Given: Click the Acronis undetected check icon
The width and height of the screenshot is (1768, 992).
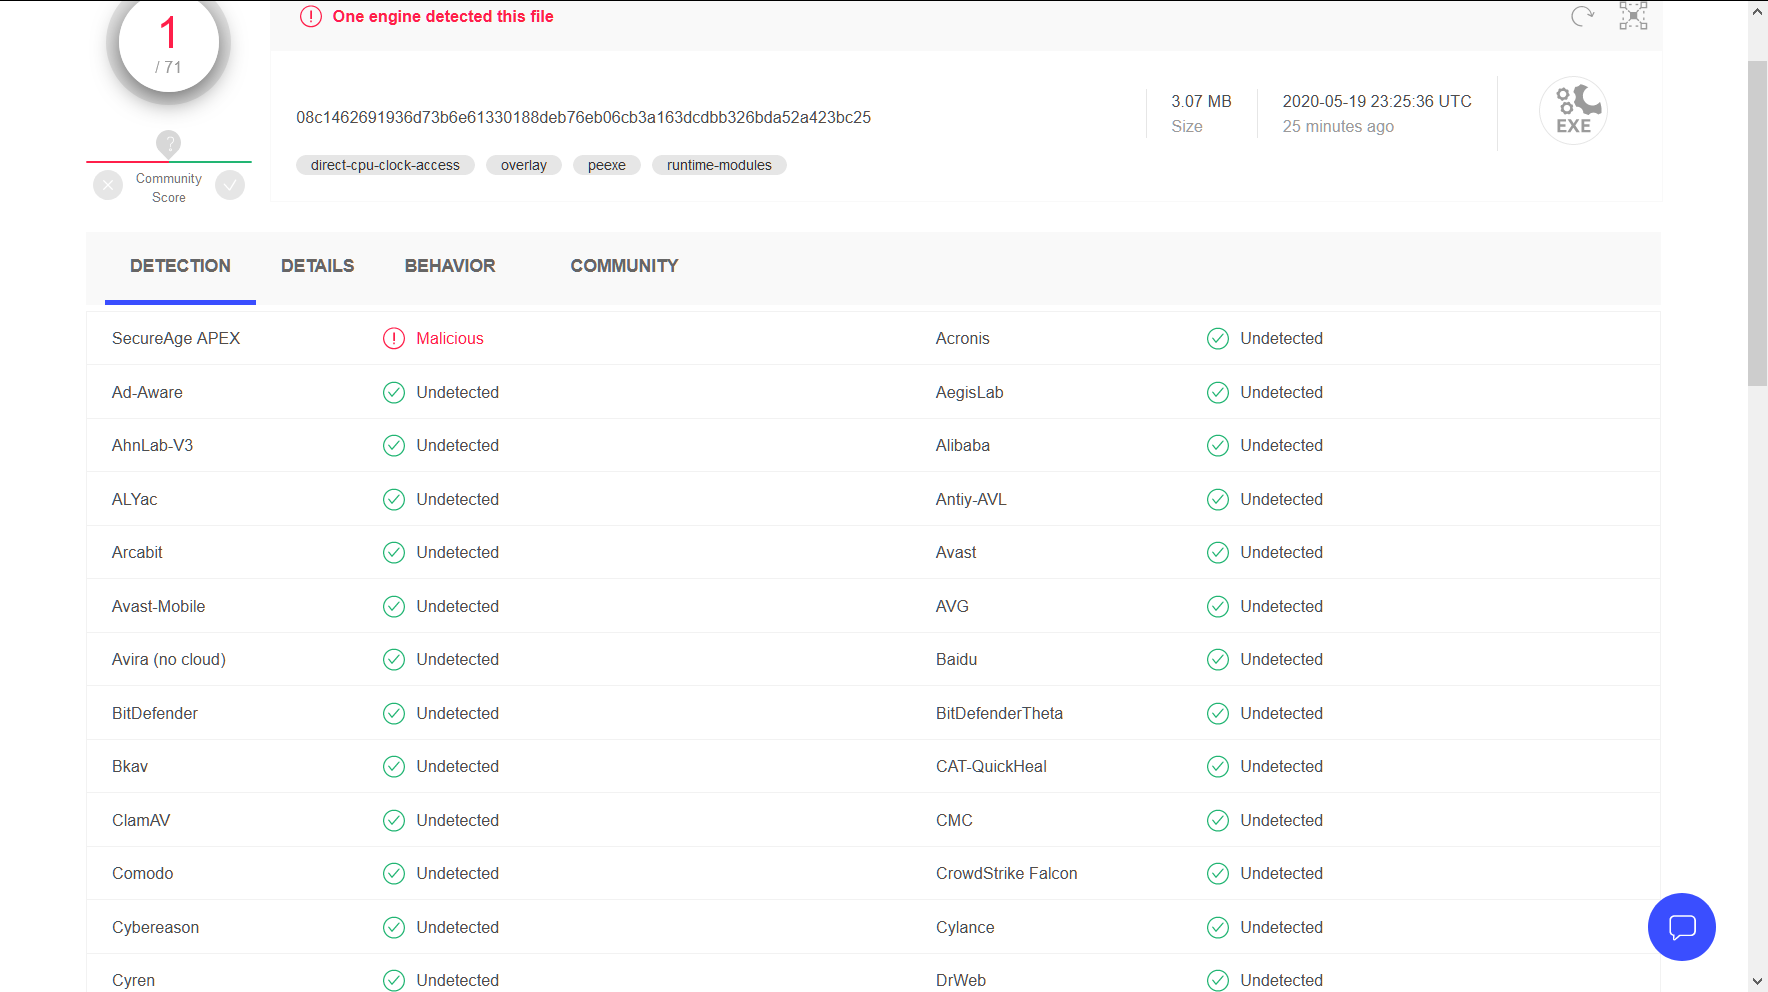Looking at the screenshot, I should (x=1218, y=339).
